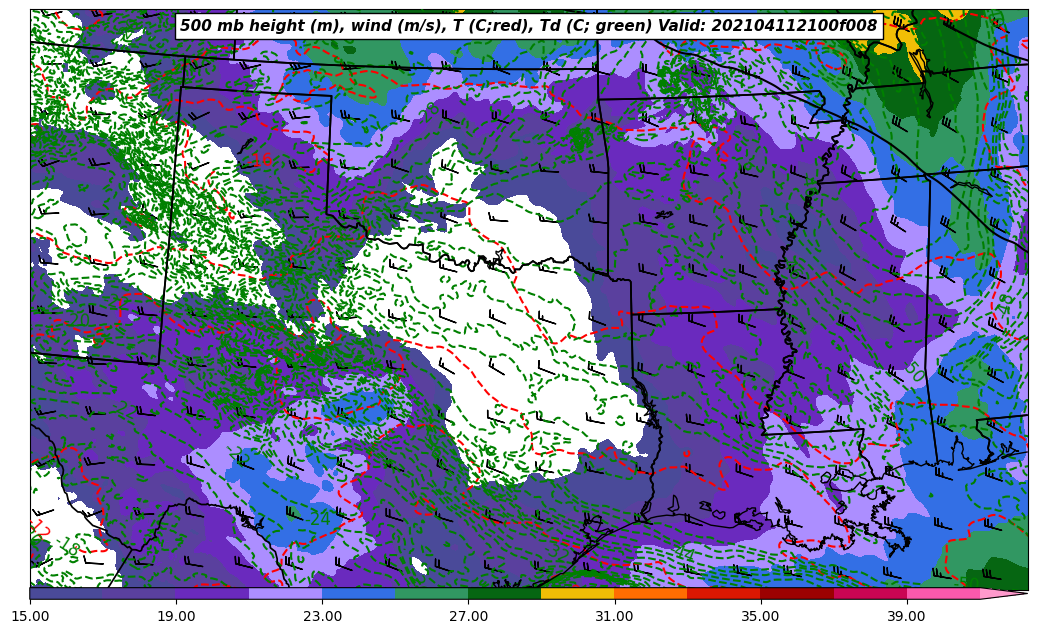Click the 23.00 colorbar tick label
Image resolution: width=1037 pixels, height=633 pixels.
pos(322,617)
